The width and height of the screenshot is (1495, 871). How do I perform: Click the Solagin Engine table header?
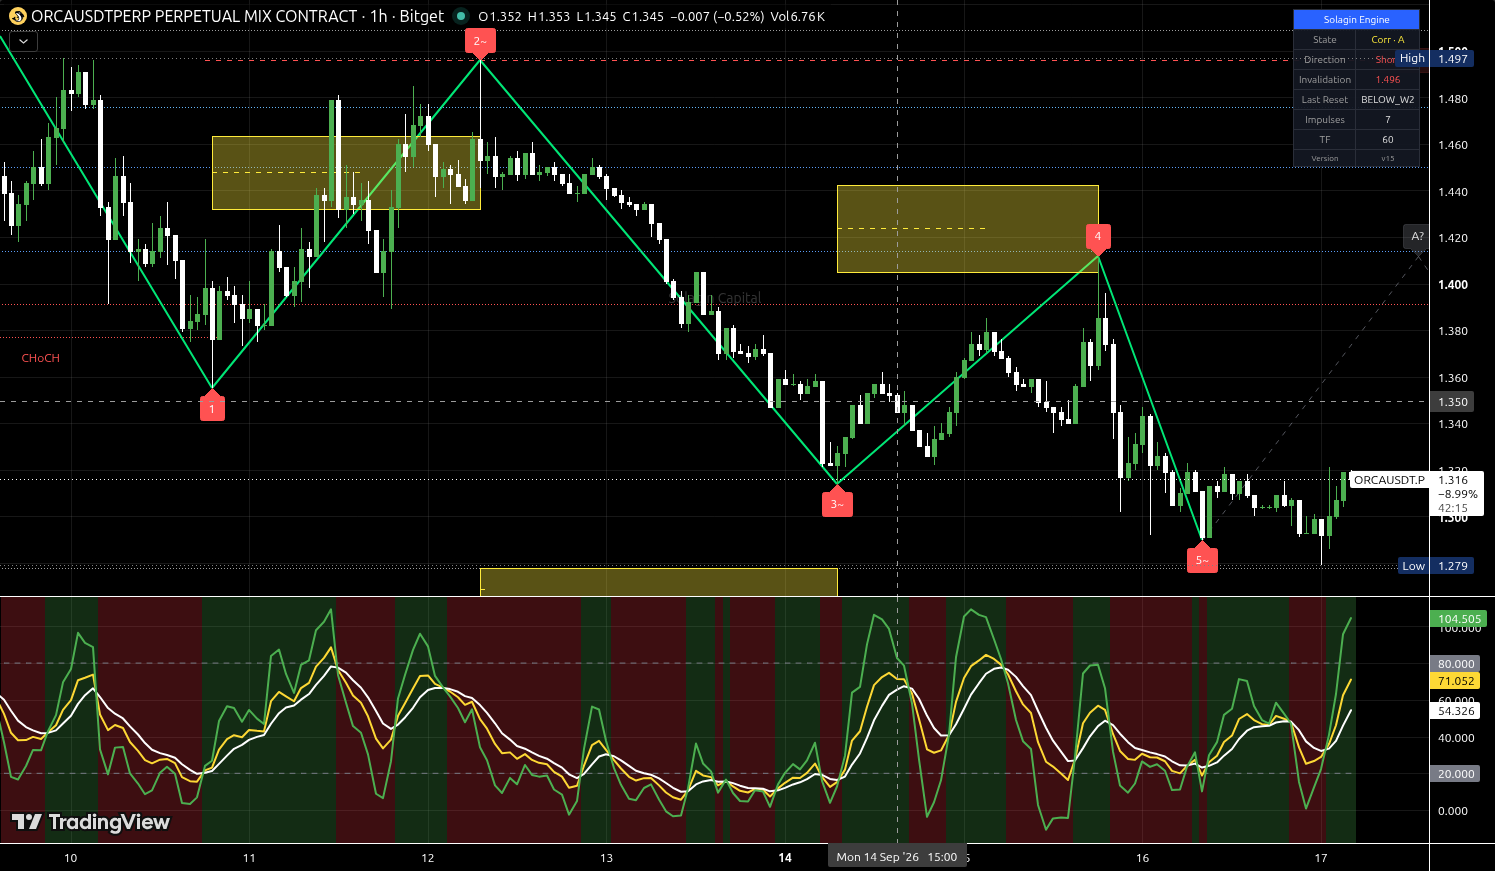(1356, 20)
